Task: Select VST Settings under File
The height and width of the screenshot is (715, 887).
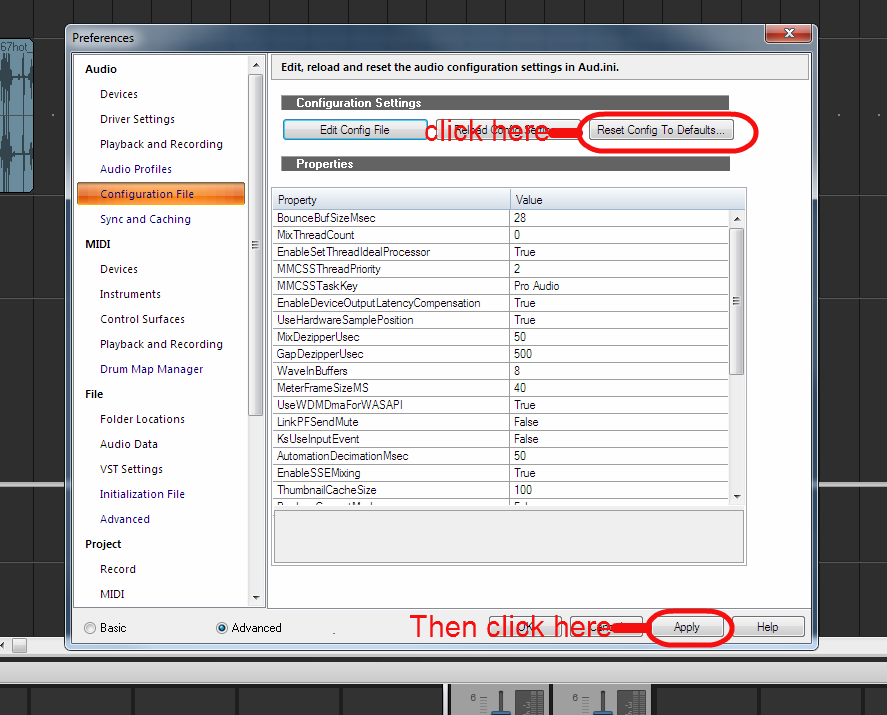Action: (x=131, y=469)
